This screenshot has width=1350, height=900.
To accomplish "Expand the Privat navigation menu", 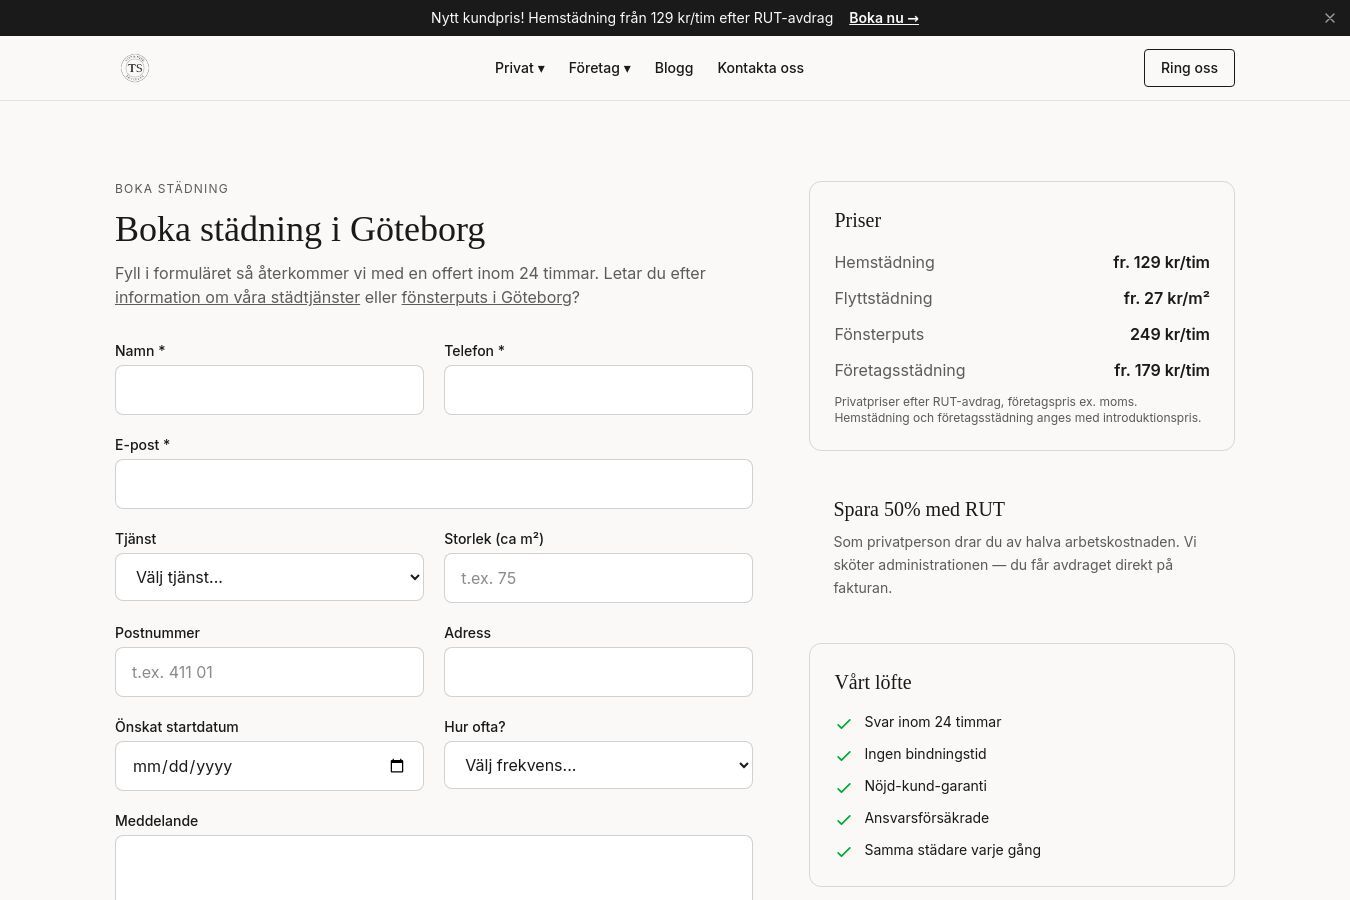I will click(x=520, y=68).
